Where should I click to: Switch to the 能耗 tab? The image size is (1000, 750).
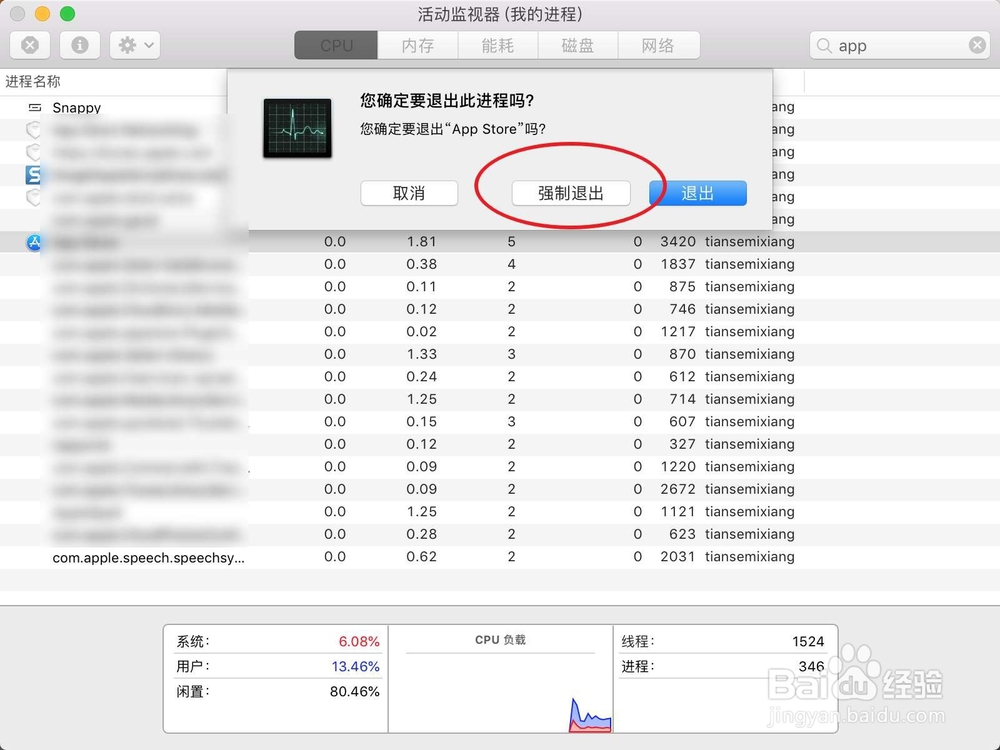498,45
